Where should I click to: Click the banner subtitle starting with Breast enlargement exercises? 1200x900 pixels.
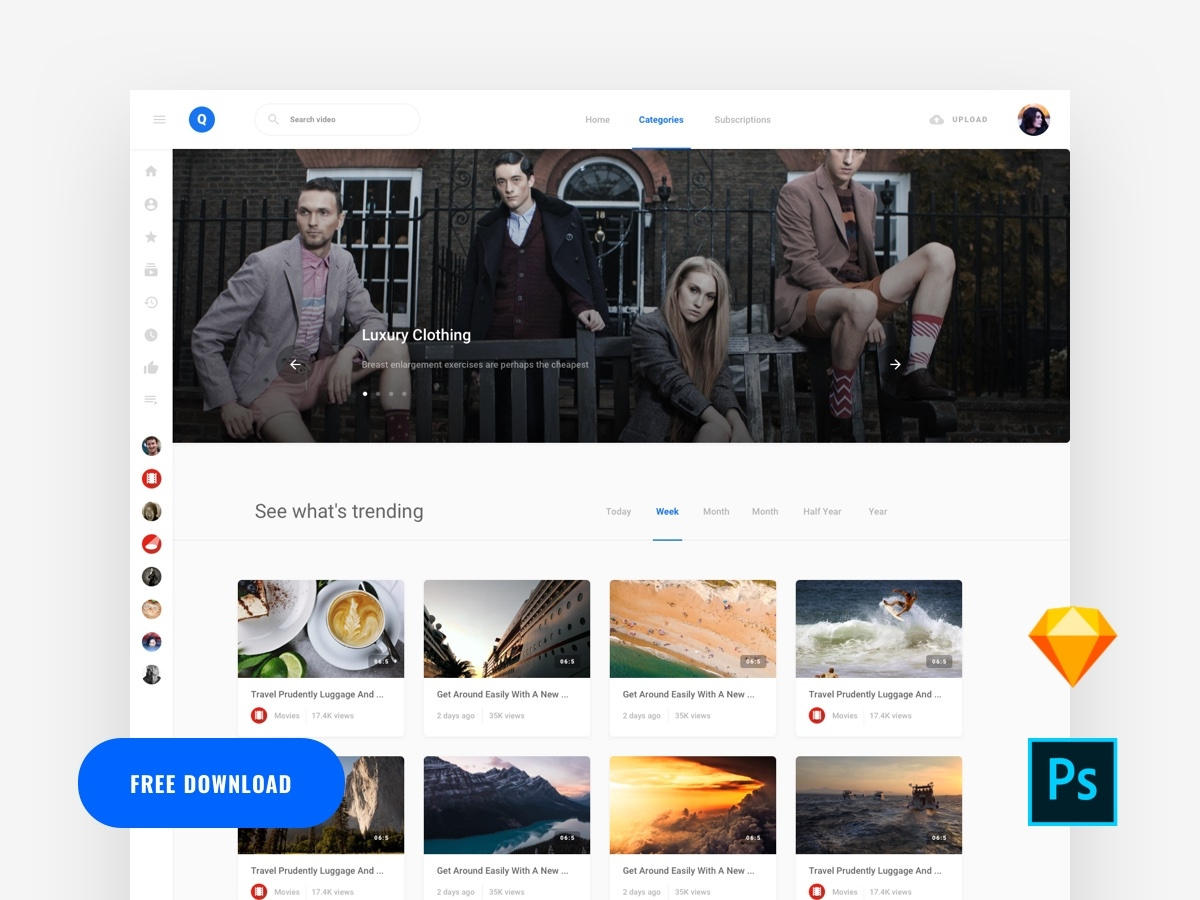[475, 365]
